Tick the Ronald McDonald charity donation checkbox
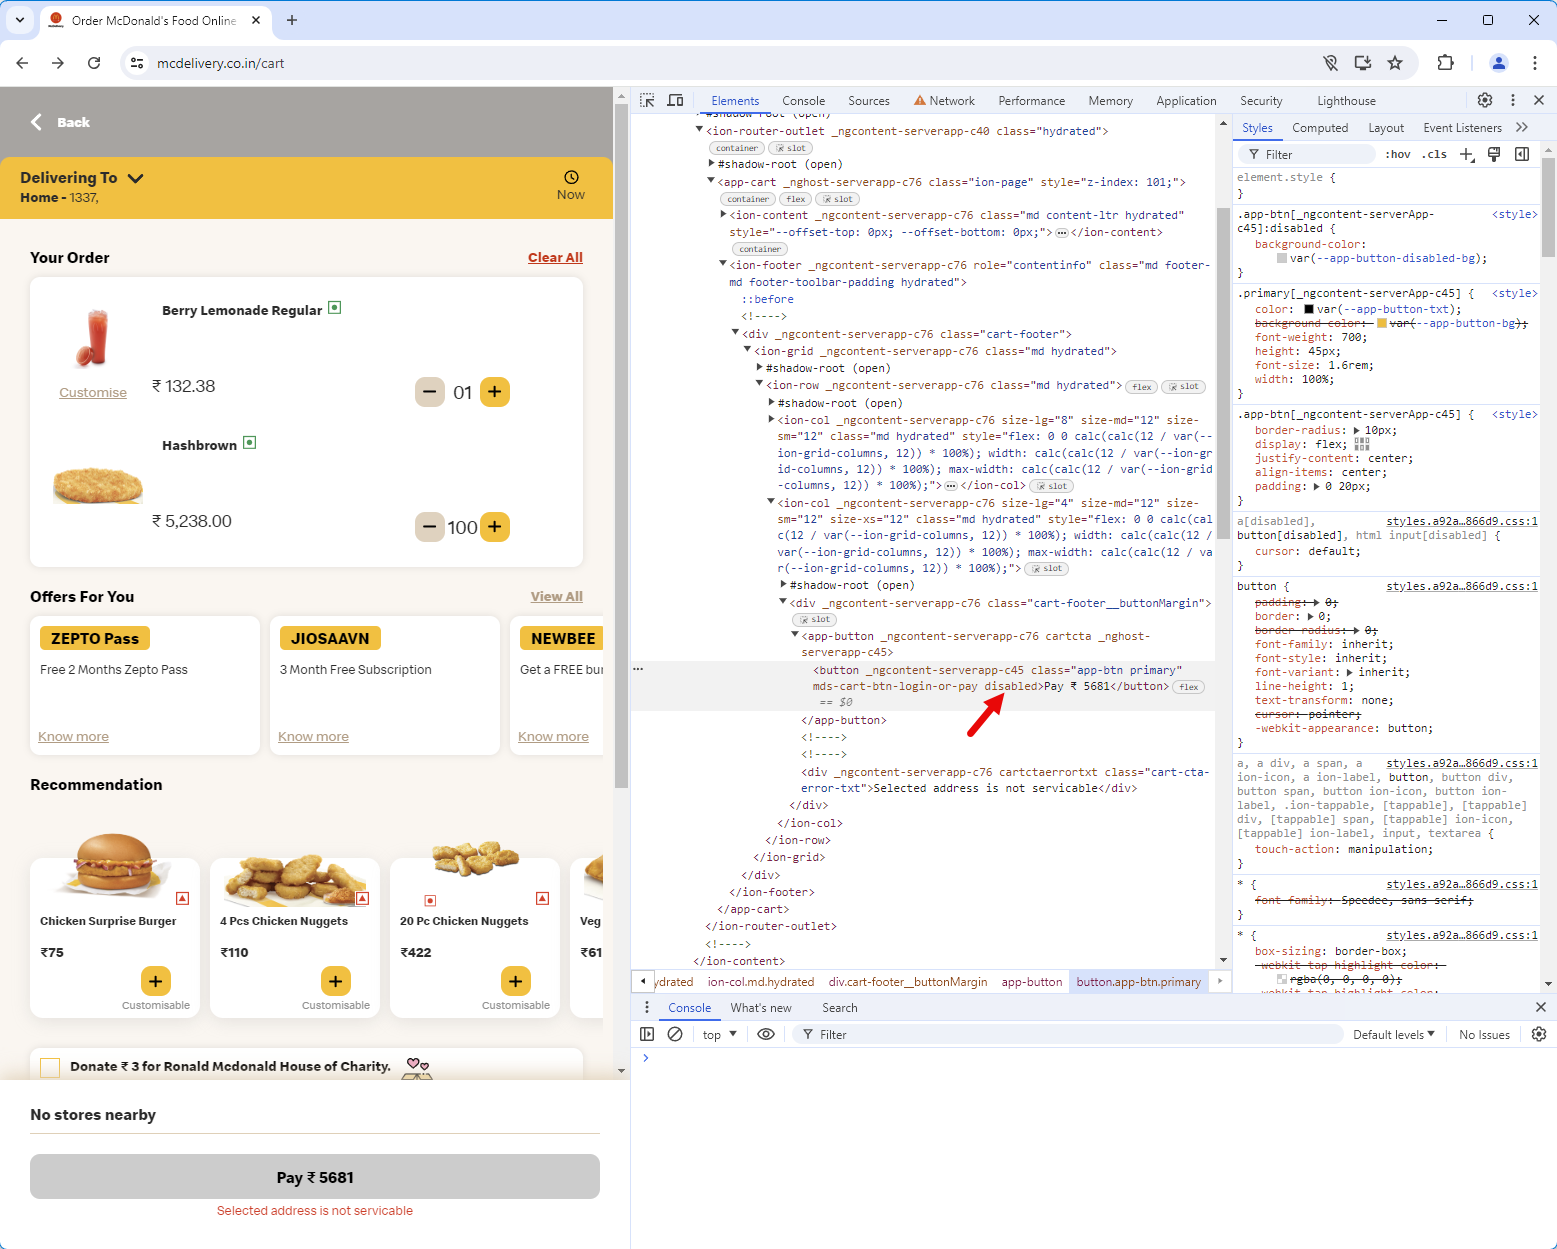This screenshot has height=1249, width=1557. [50, 1067]
